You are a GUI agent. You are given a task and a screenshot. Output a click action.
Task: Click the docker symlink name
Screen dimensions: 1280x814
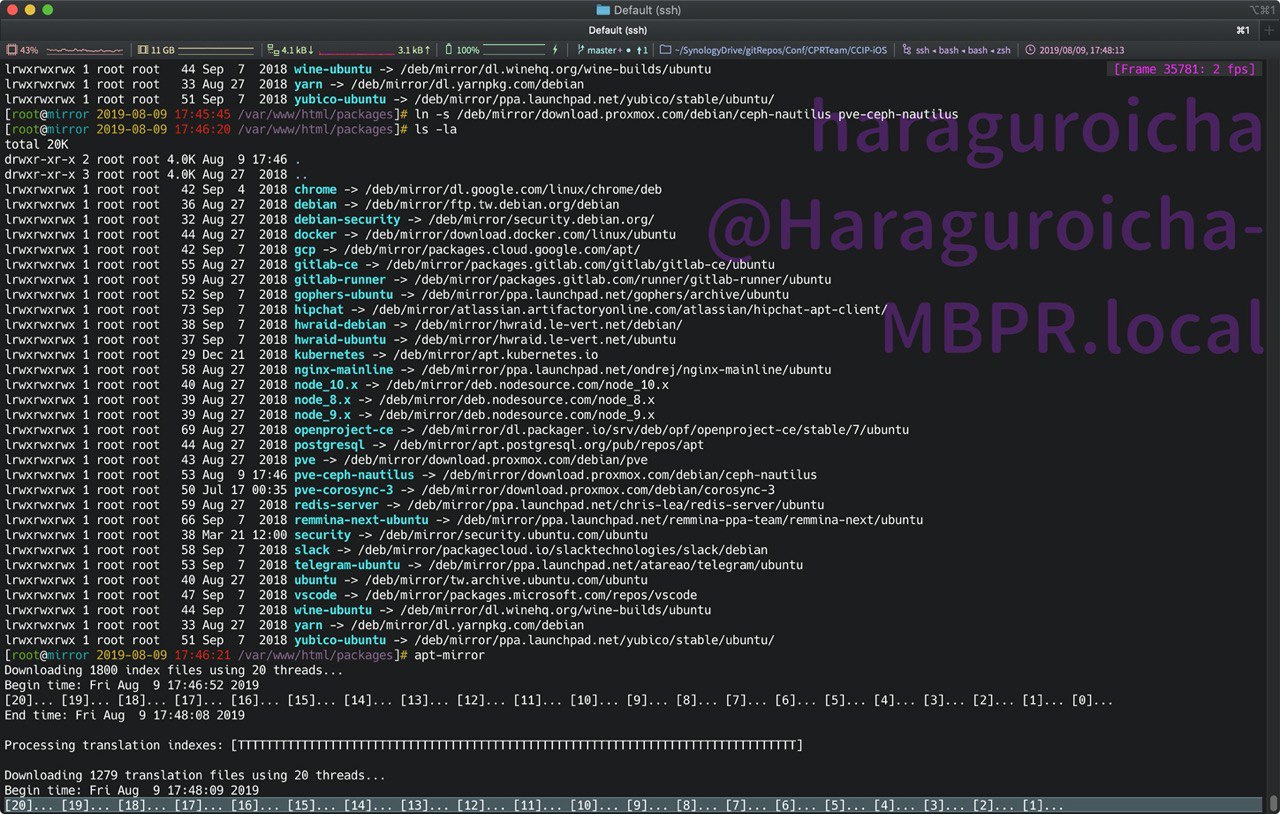point(315,234)
